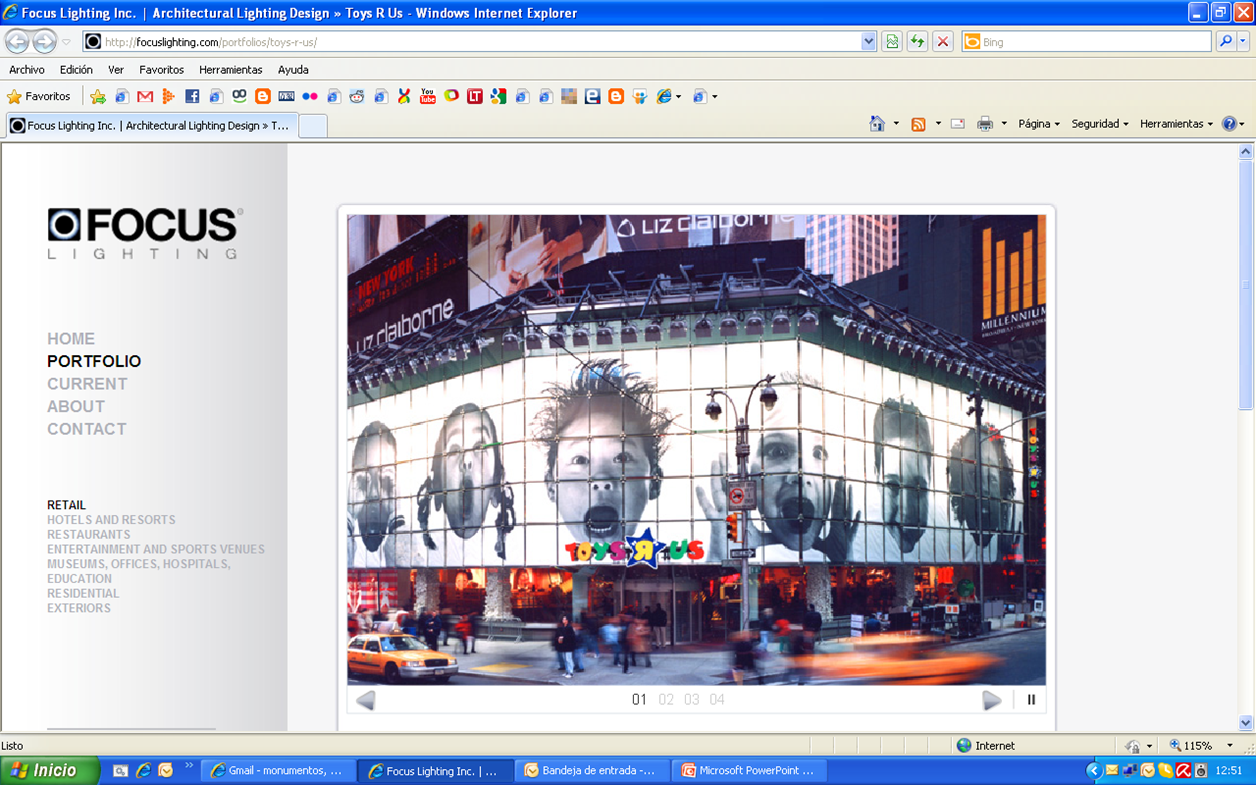
Task: Expand the search provider dropdown arrow
Action: pyautogui.click(x=1243, y=42)
